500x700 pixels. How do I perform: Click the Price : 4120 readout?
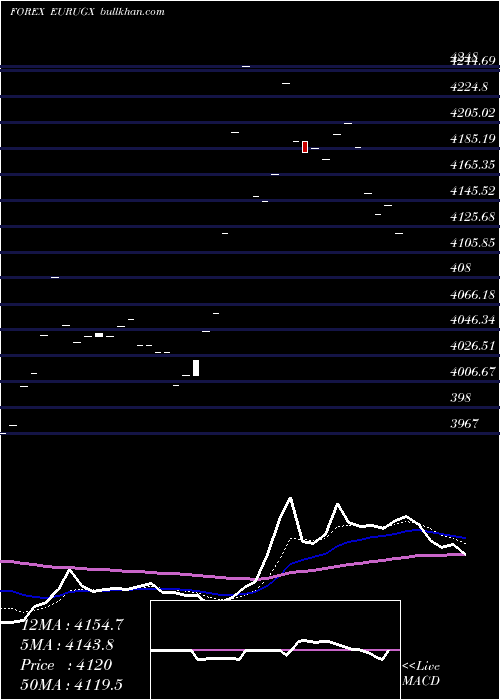coord(67,665)
